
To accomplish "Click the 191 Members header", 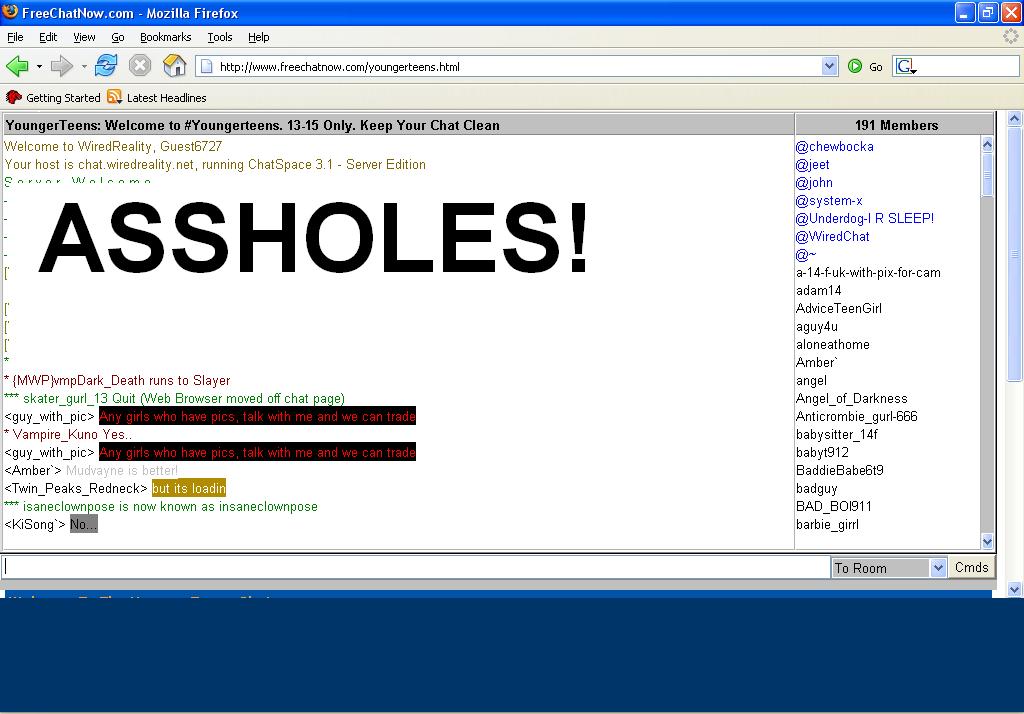I will [896, 125].
